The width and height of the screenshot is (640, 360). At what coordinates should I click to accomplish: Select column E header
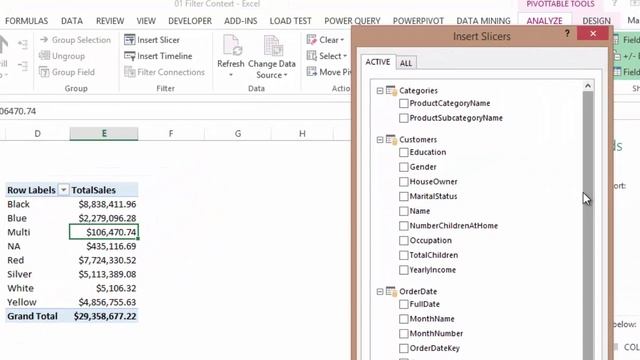coord(104,133)
